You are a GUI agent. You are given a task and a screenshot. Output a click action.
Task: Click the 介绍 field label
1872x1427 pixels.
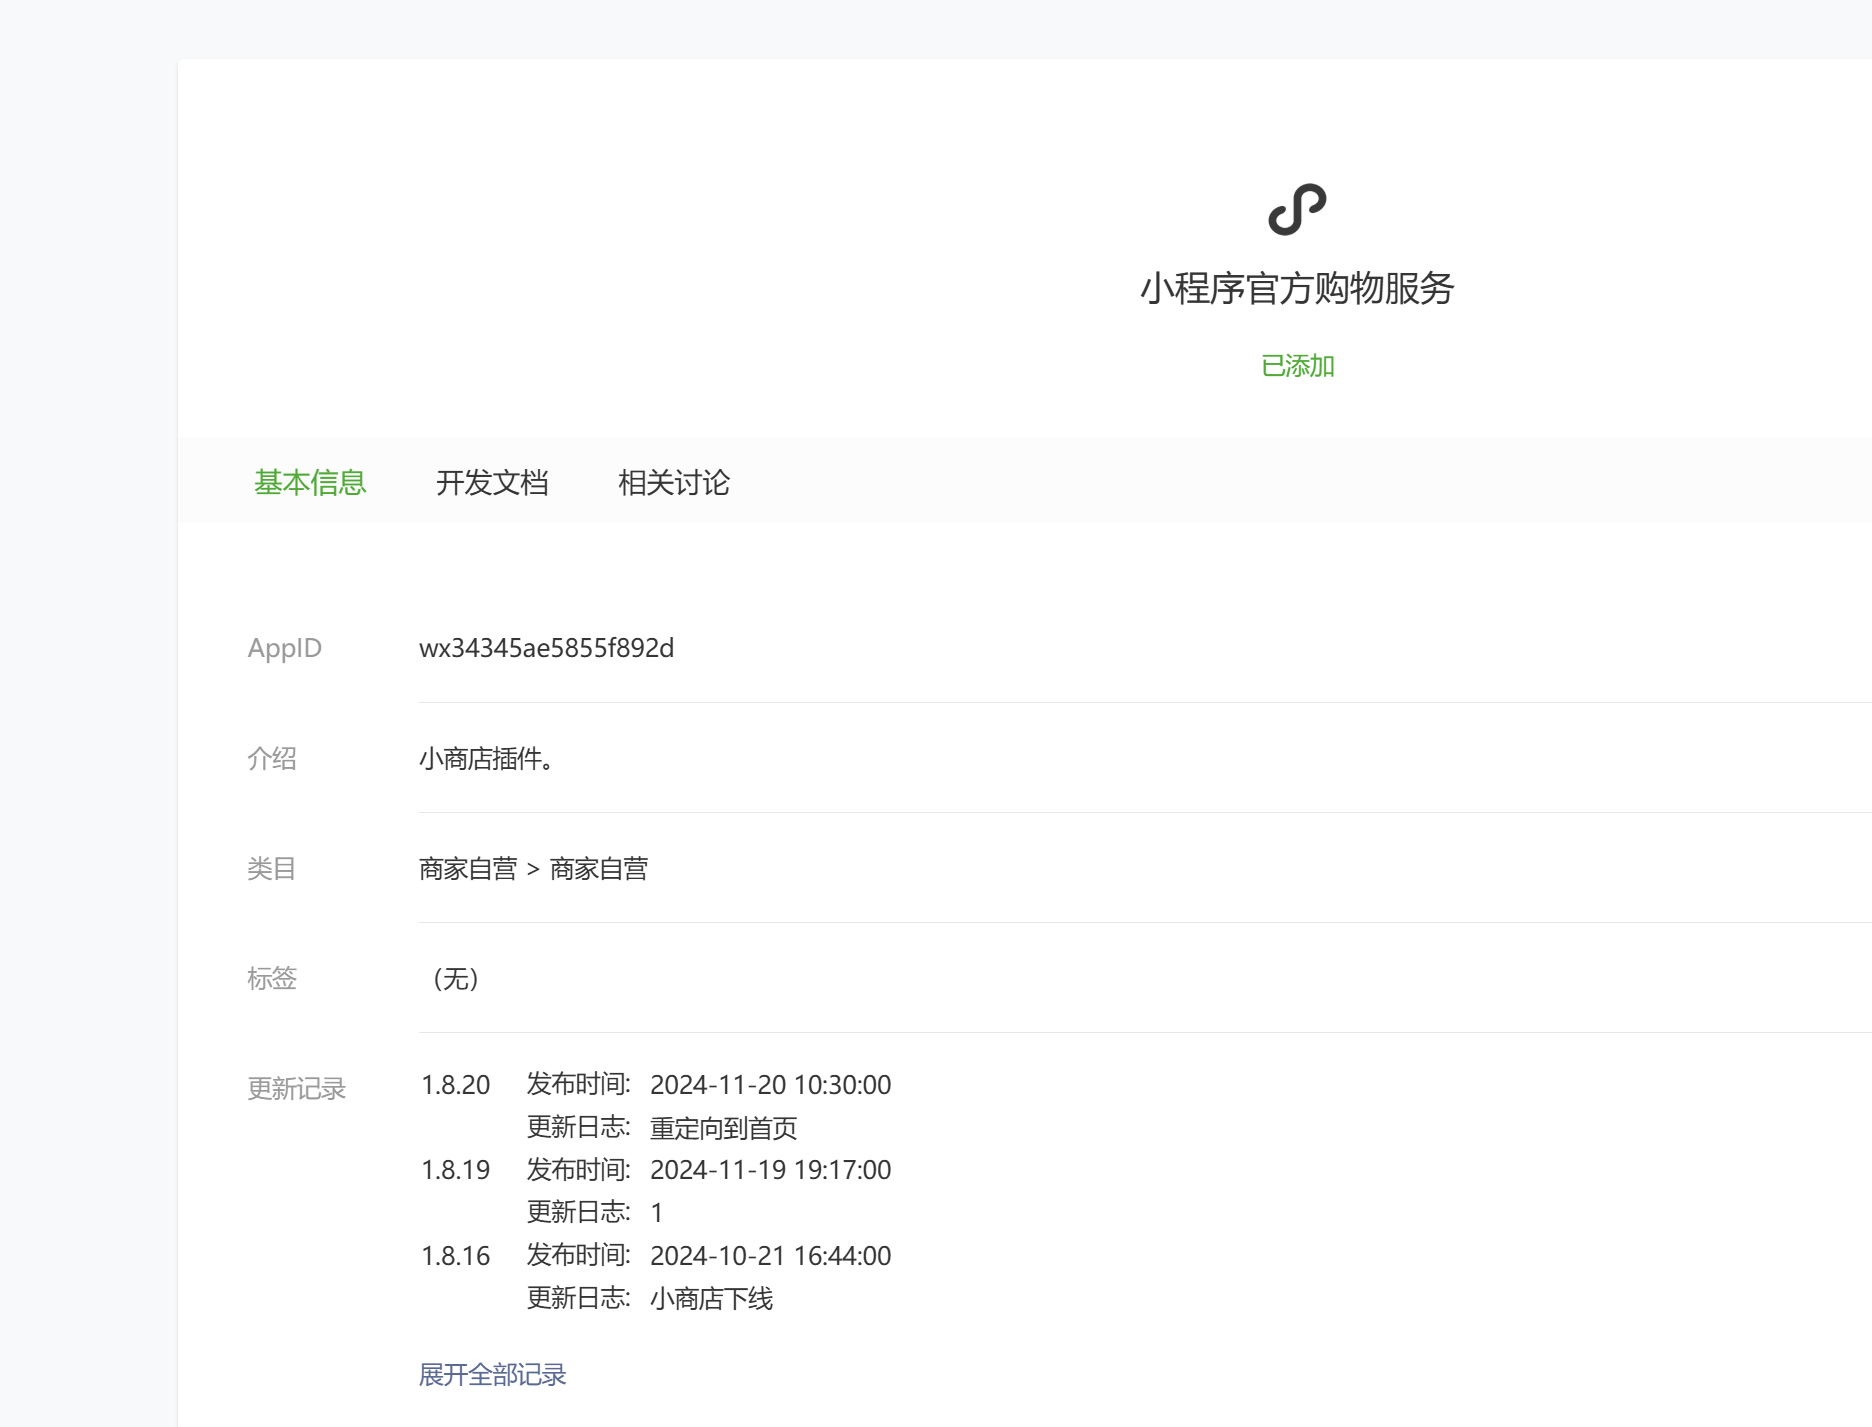coord(272,759)
